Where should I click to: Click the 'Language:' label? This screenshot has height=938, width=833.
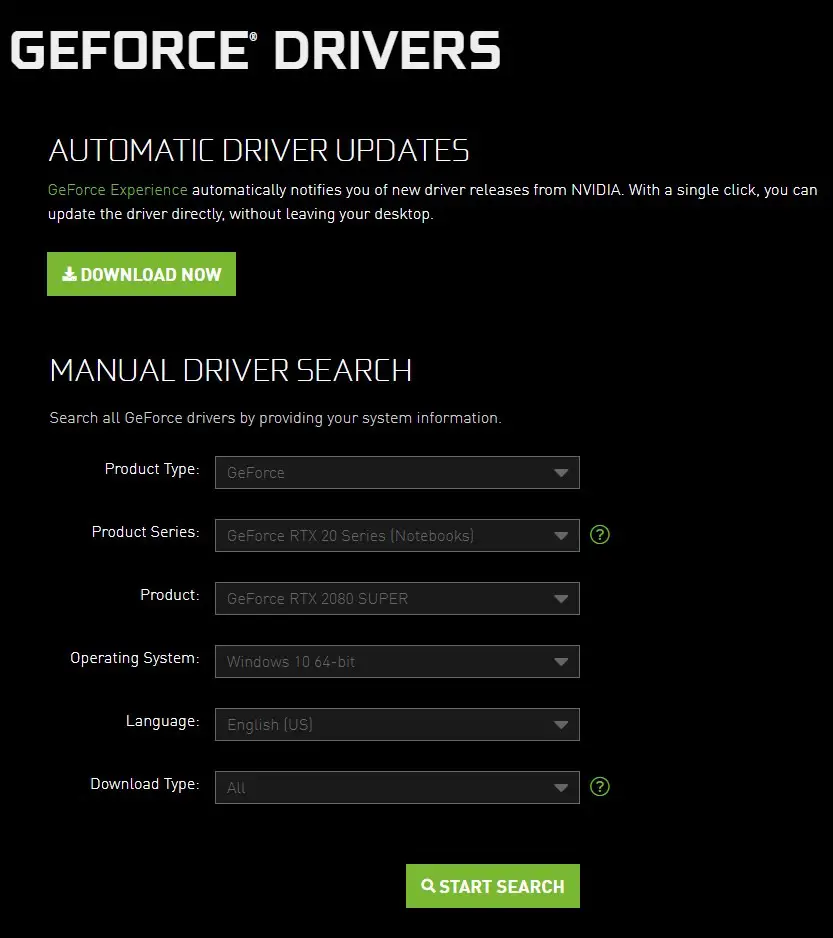pyautogui.click(x=163, y=721)
